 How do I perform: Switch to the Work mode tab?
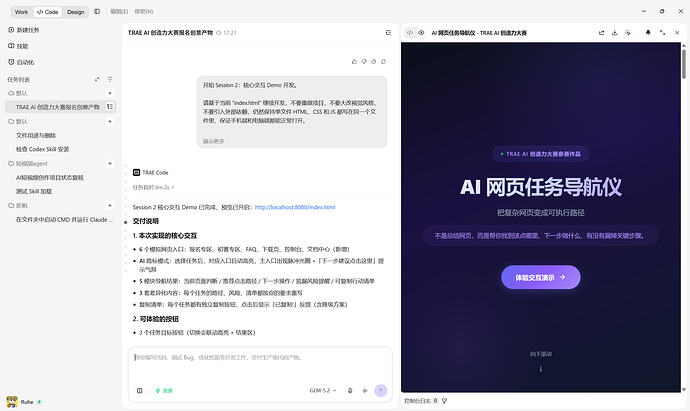(21, 12)
